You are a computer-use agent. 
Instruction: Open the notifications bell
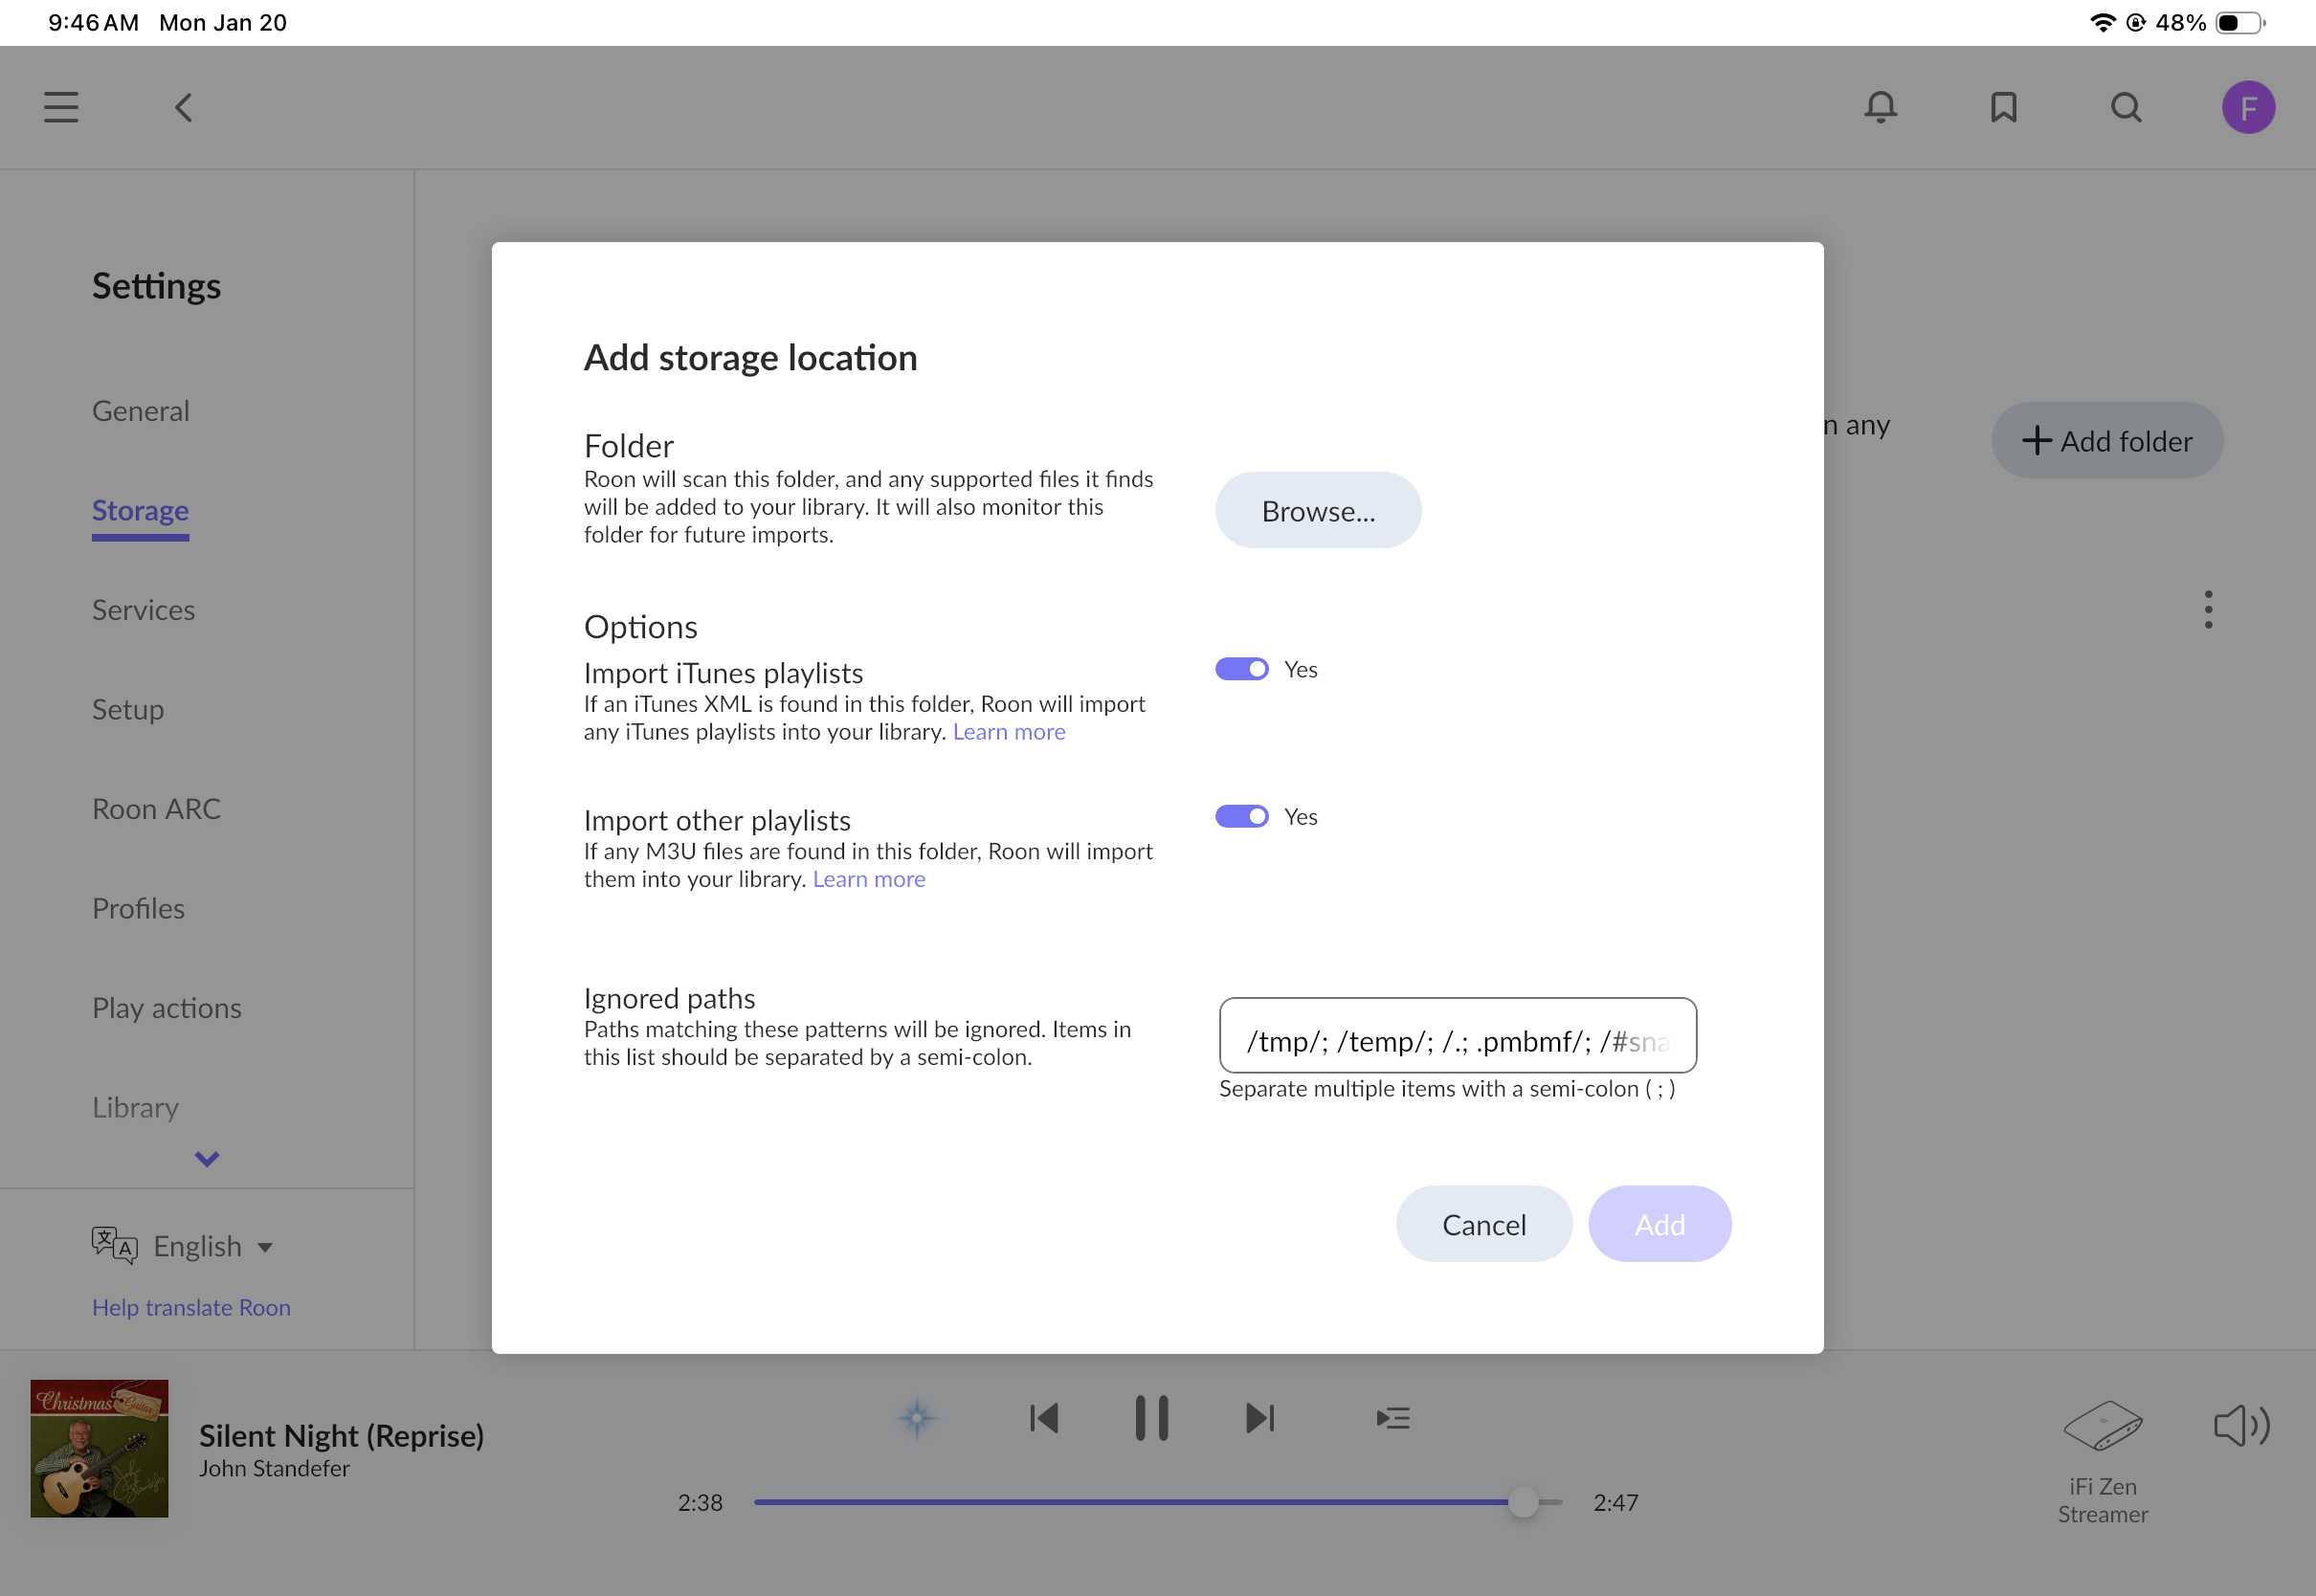(1880, 107)
